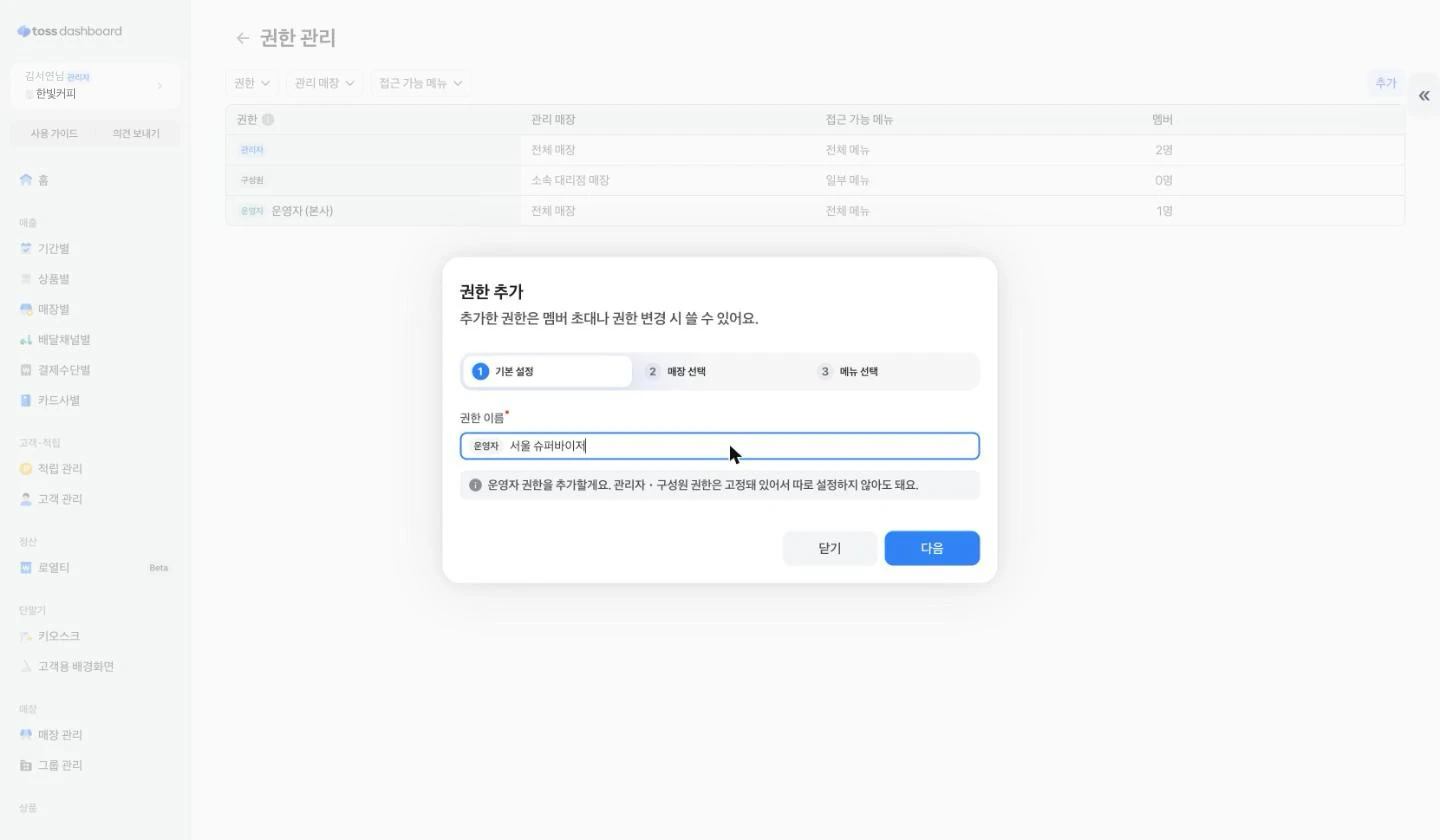Image resolution: width=1440 pixels, height=840 pixels.
Task: Expand the 한빛커피 account switcher
Action: [95, 85]
